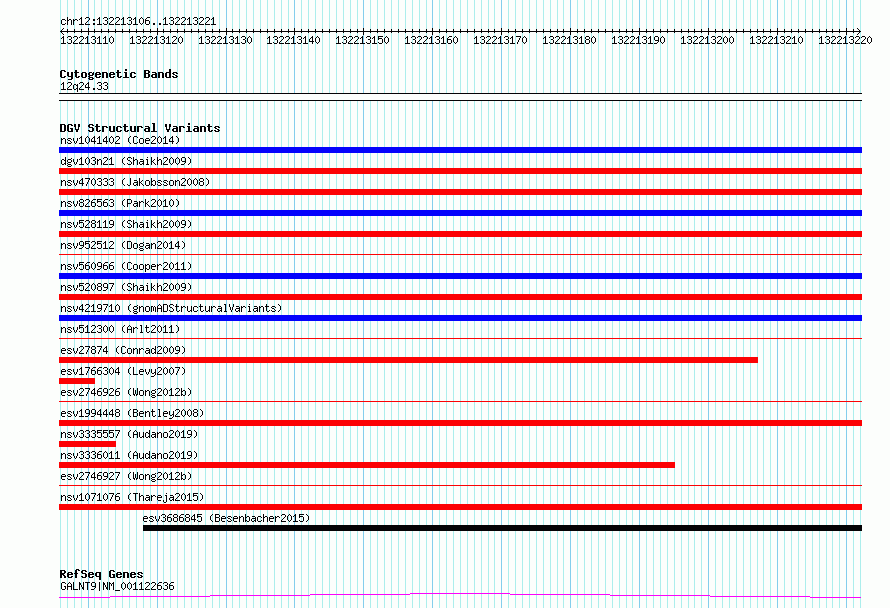890x608 pixels.
Task: Click ruler position 132213210
Action: 776,40
